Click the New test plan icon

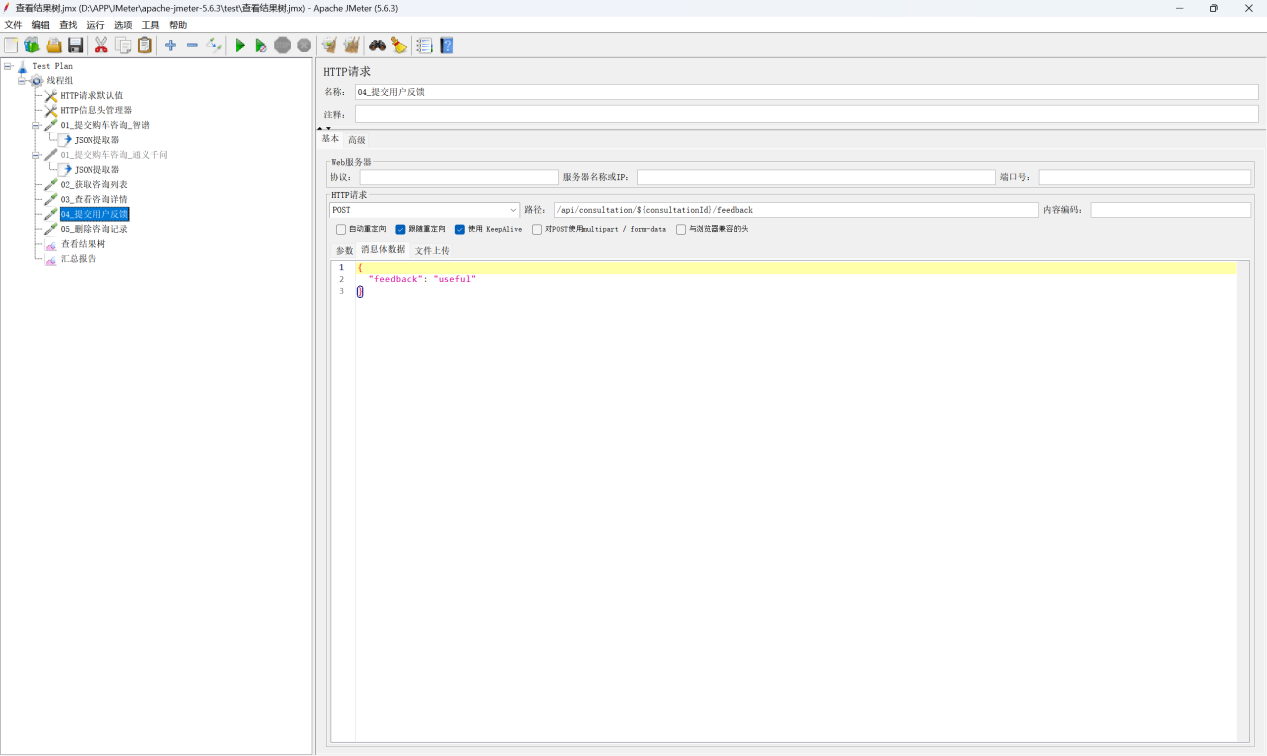(11, 45)
